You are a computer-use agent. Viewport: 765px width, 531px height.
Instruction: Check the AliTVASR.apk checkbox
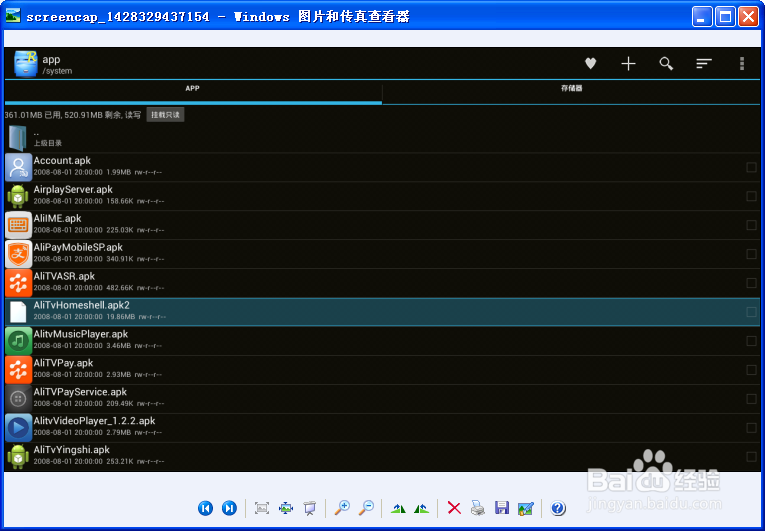click(x=751, y=283)
